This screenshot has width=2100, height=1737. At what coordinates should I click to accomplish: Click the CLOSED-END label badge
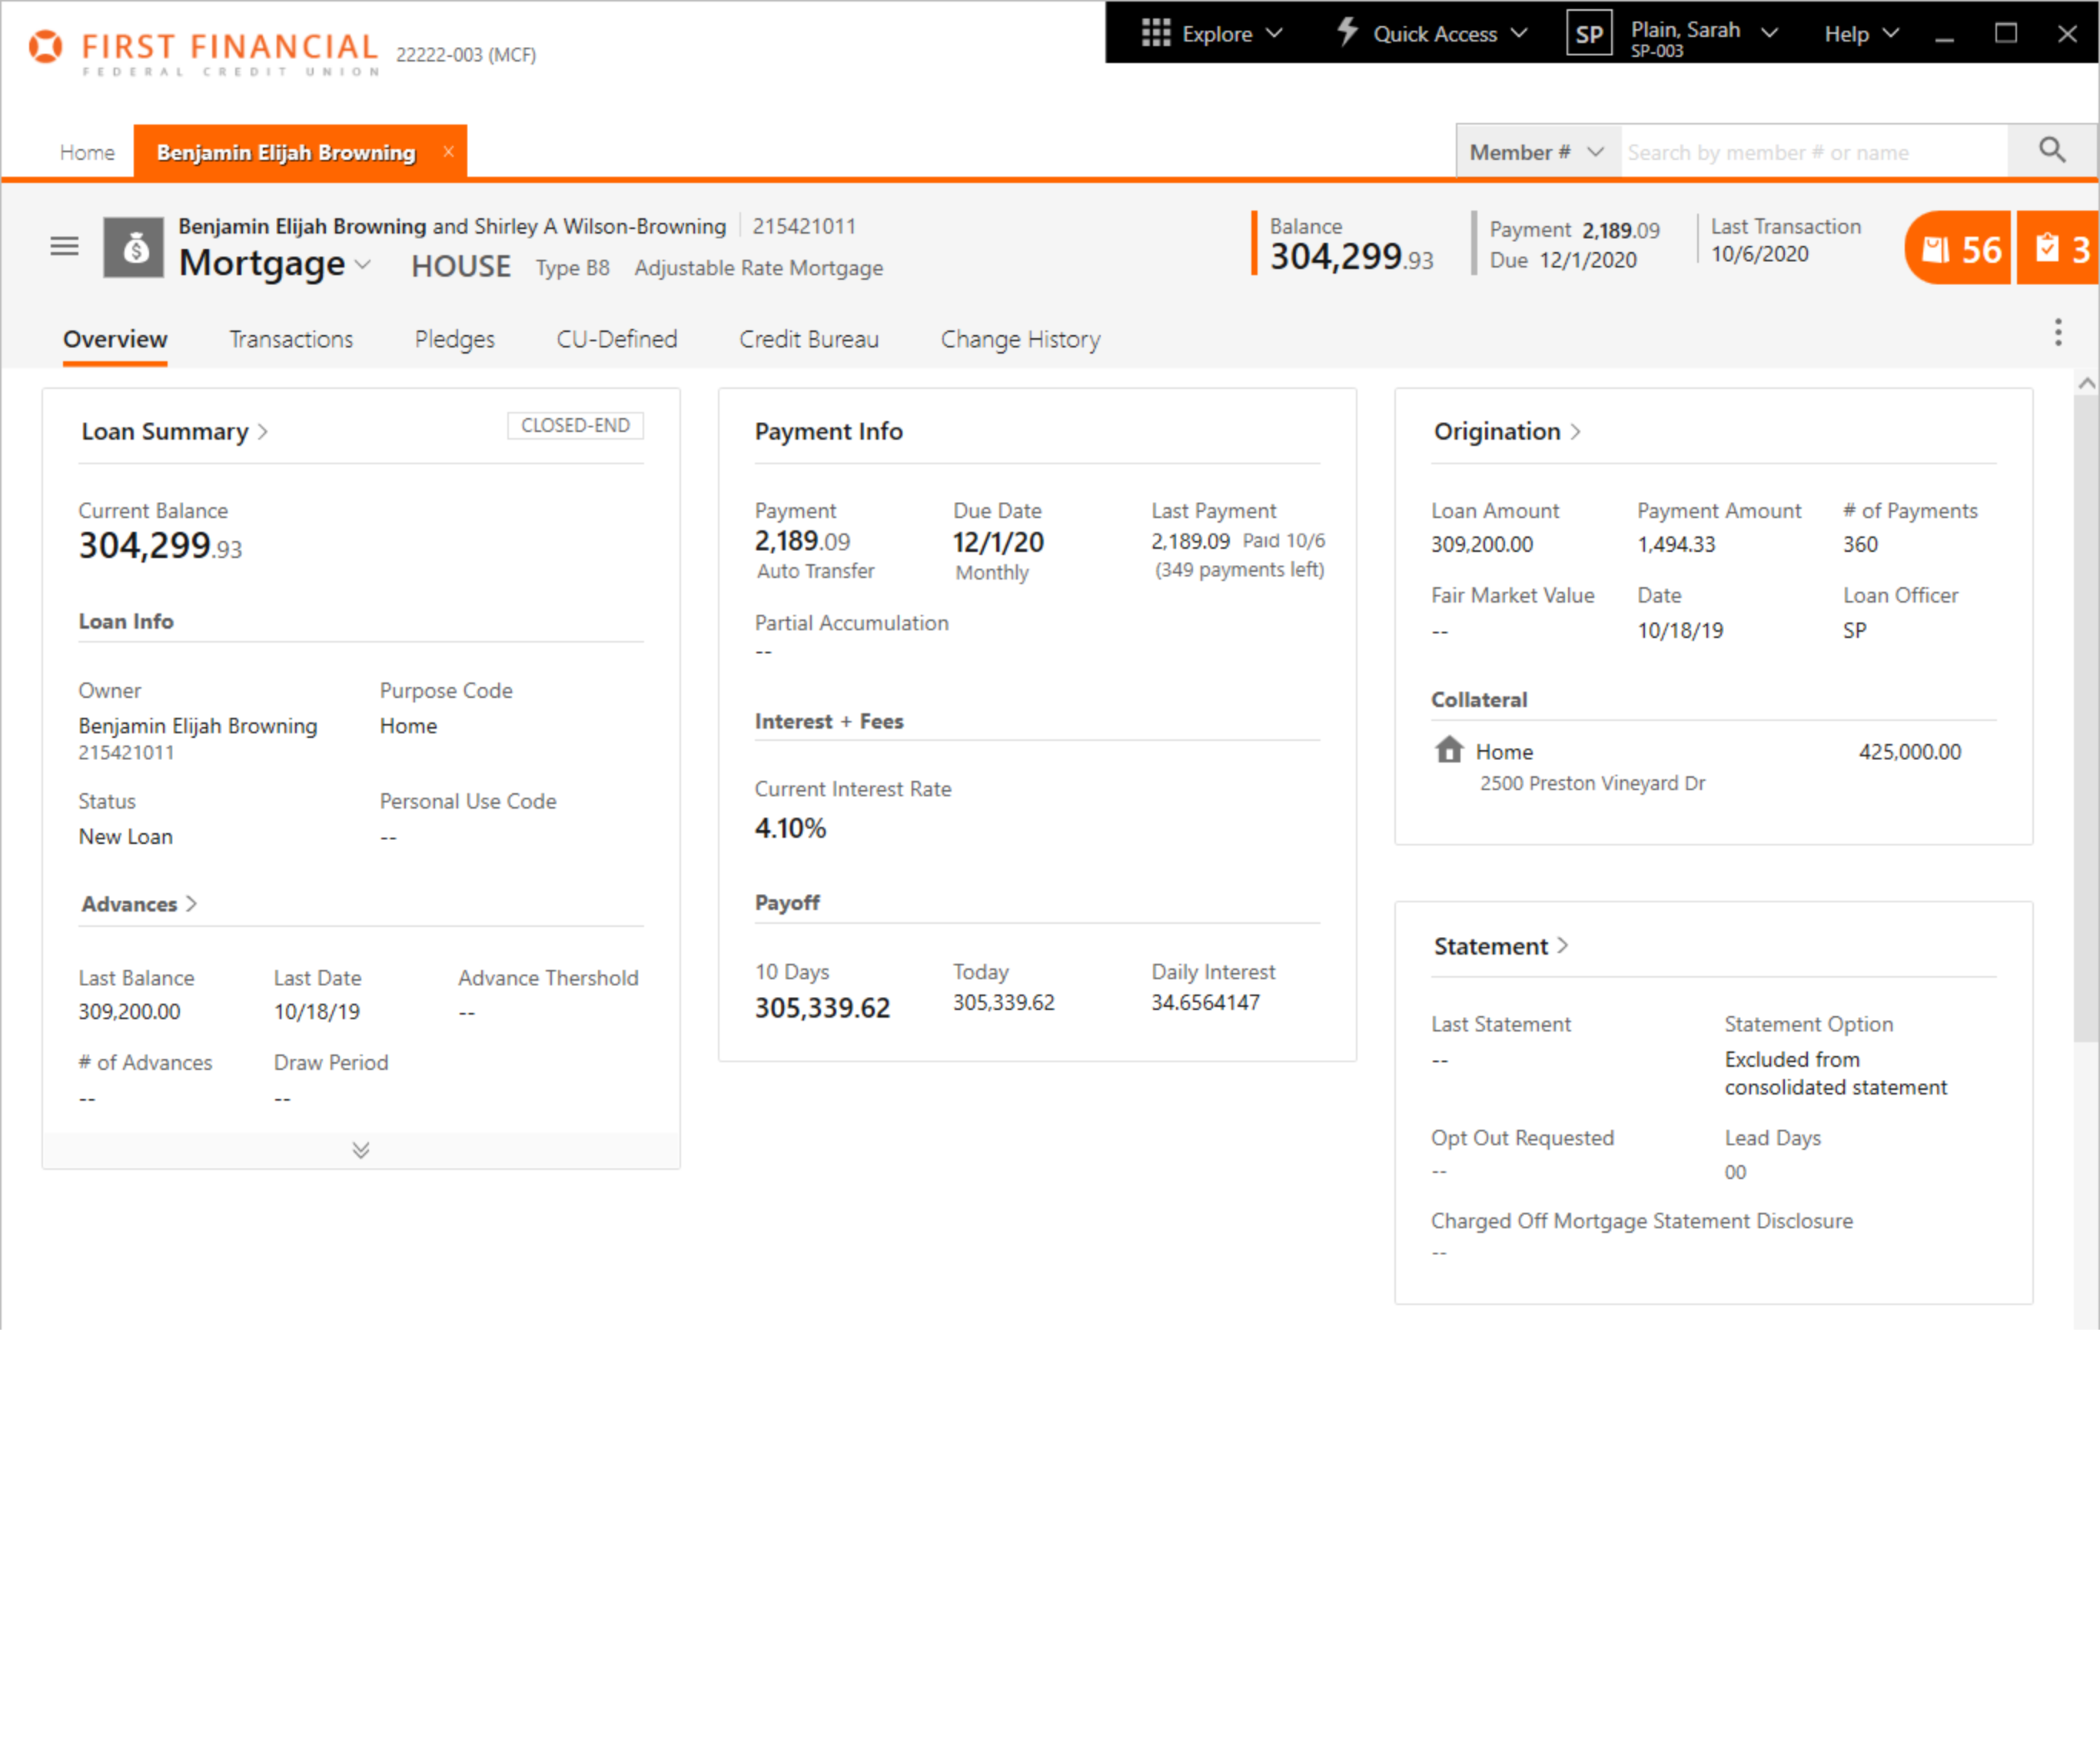coord(575,425)
